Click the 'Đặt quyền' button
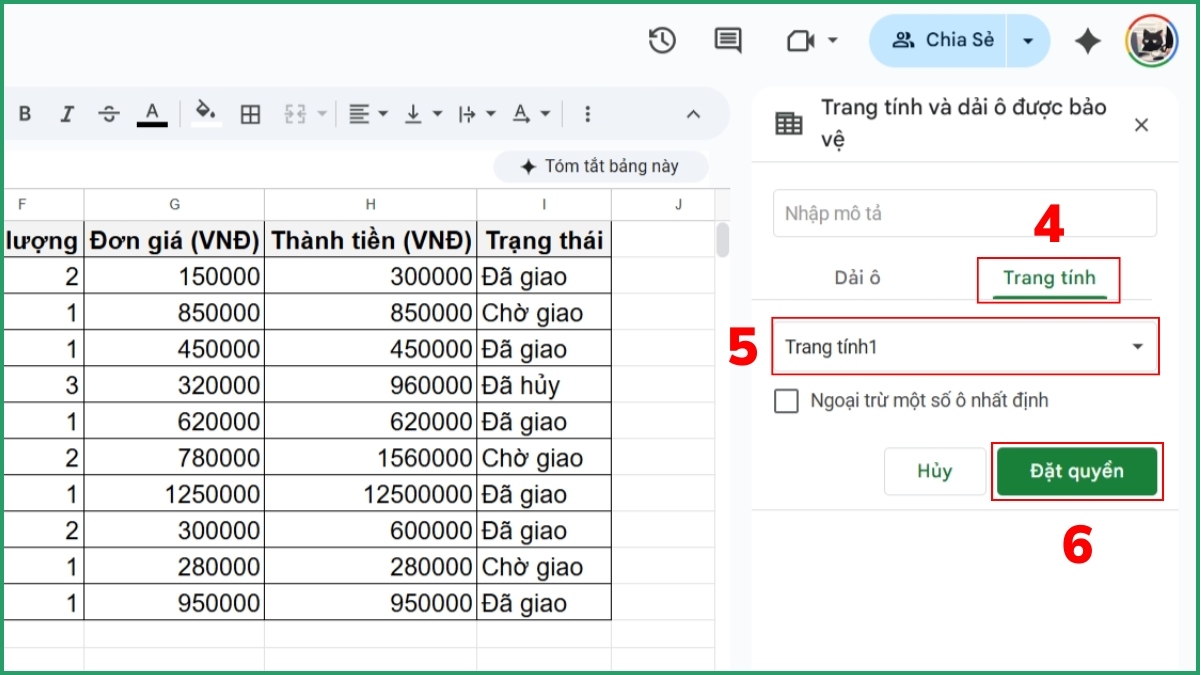Viewport: 1200px width, 675px height. (1077, 471)
